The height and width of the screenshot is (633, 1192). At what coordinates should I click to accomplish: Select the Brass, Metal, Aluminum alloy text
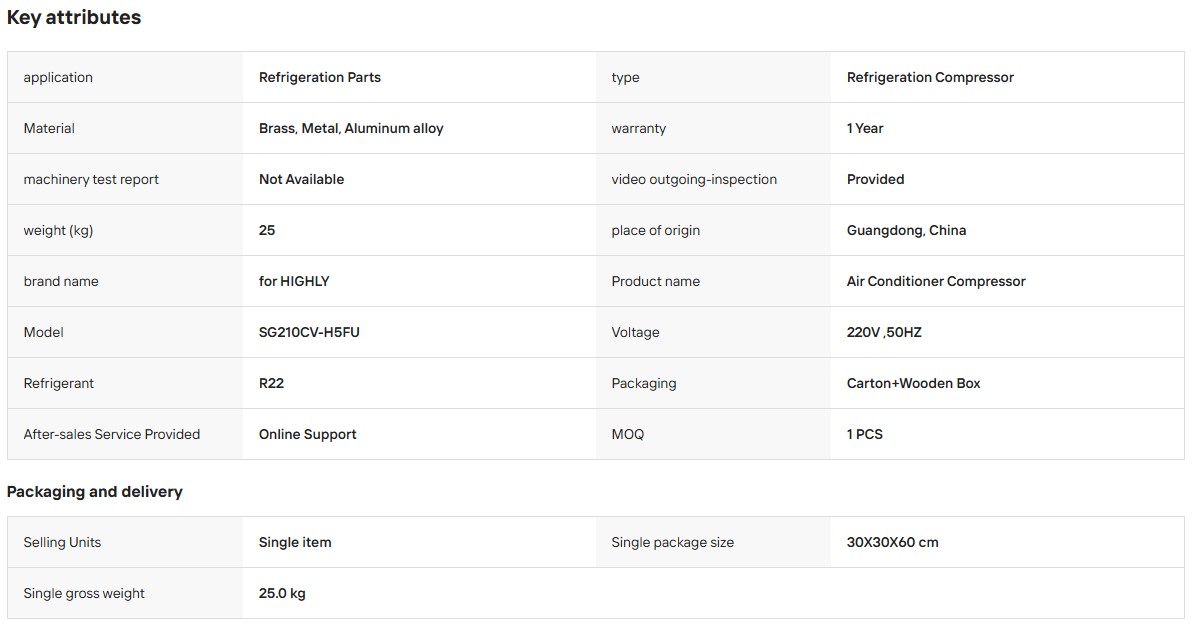coord(351,128)
